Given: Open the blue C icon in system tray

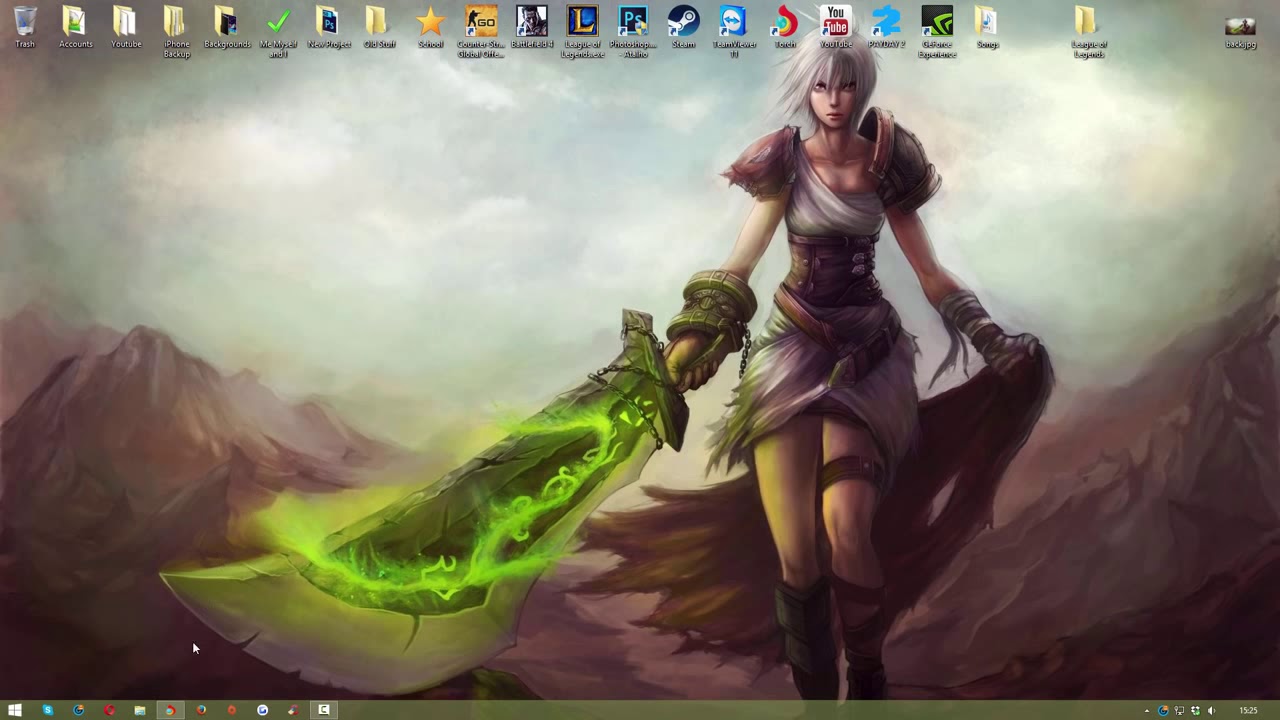Looking at the screenshot, I should pyautogui.click(x=1163, y=711).
